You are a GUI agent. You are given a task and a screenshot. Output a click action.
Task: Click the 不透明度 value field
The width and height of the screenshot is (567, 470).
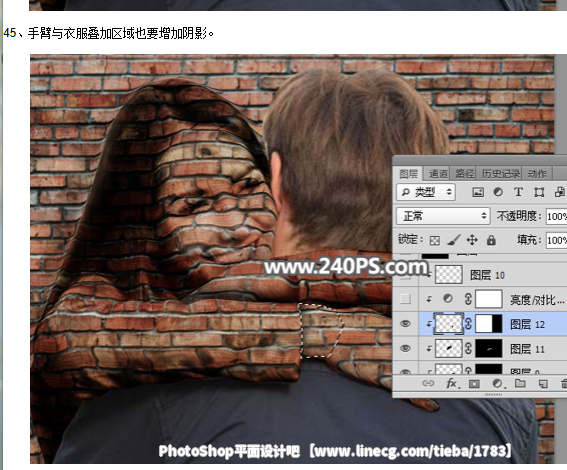[556, 217]
